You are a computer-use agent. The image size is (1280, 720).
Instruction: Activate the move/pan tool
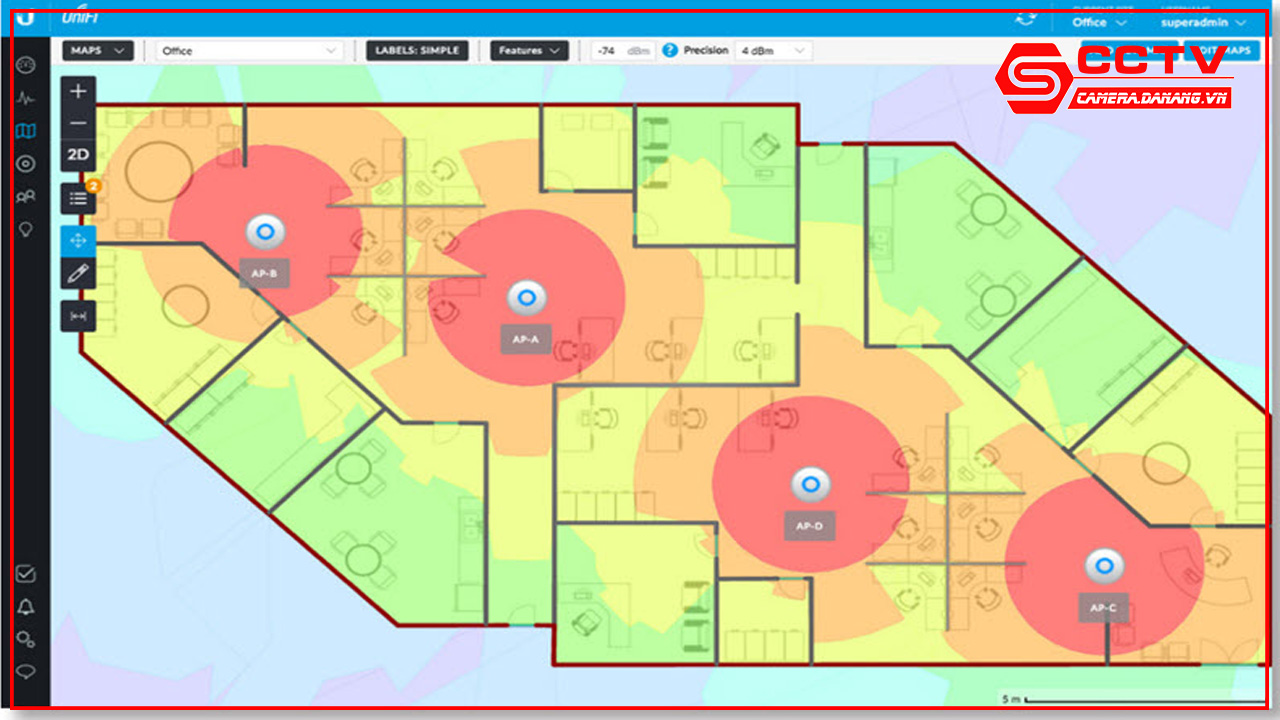click(x=79, y=241)
